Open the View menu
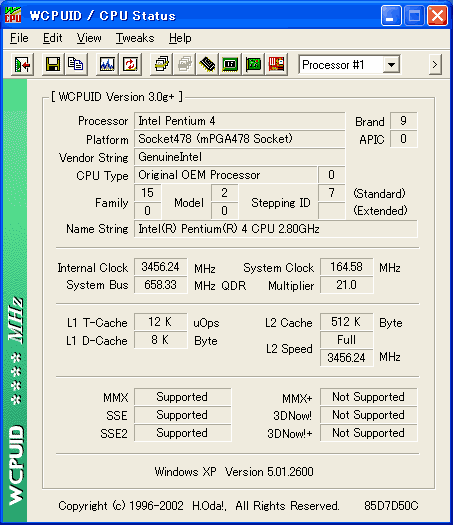The height and width of the screenshot is (525, 453). (89, 38)
